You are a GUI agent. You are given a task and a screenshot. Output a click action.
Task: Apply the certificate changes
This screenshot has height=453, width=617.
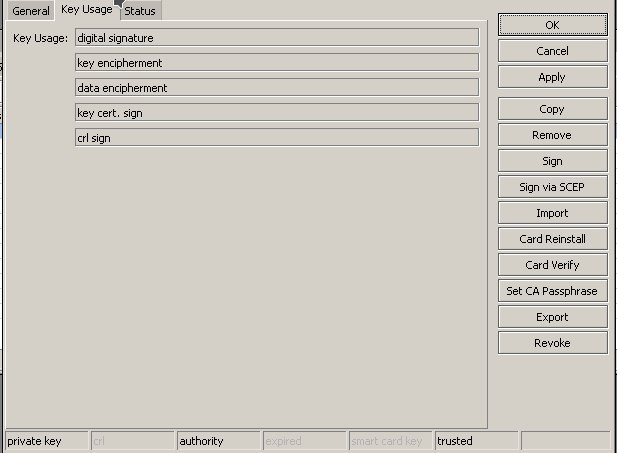tap(552, 77)
